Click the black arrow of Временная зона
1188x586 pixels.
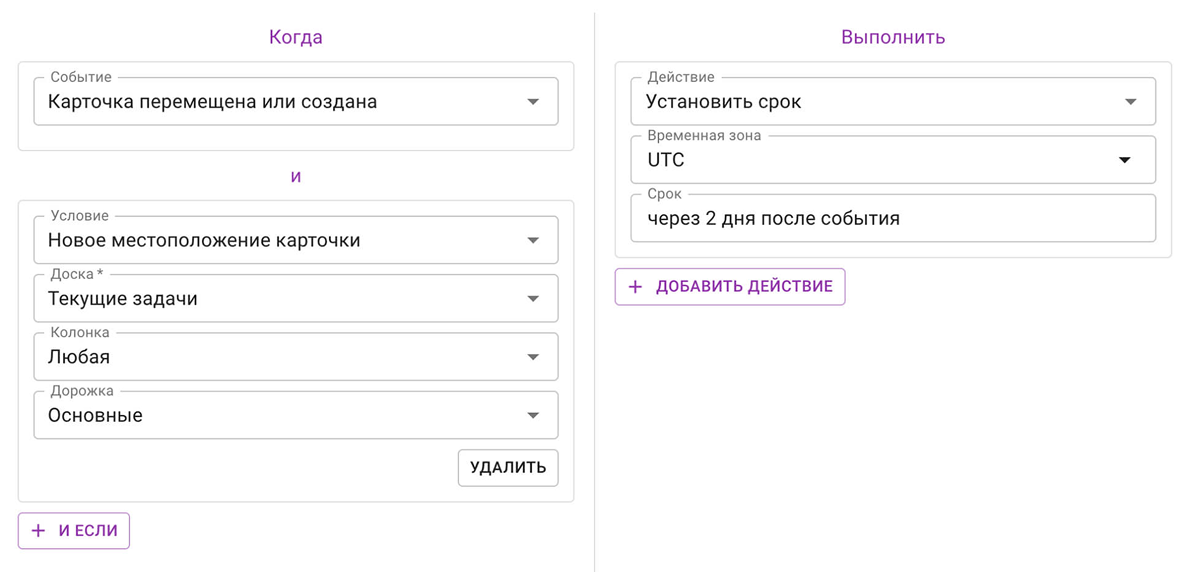pyautogui.click(x=1125, y=160)
